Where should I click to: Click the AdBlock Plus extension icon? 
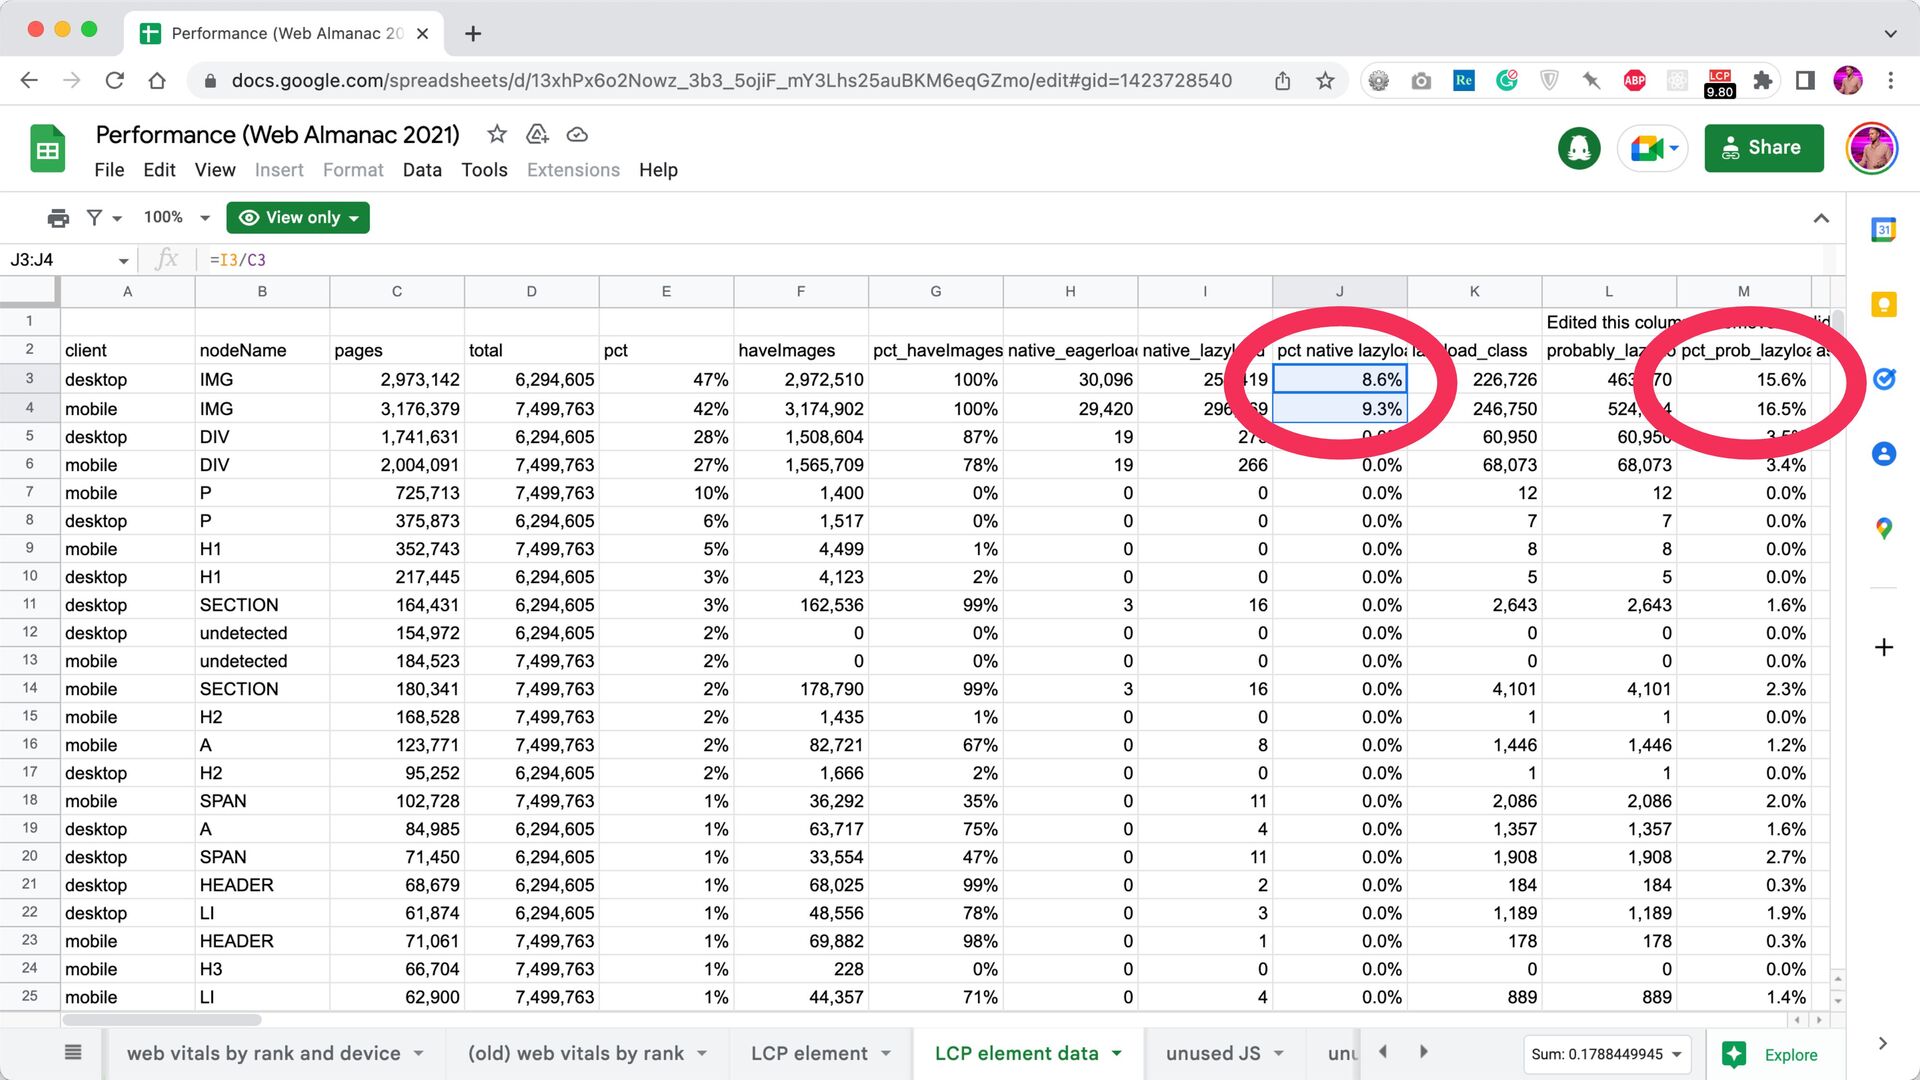tap(1635, 81)
